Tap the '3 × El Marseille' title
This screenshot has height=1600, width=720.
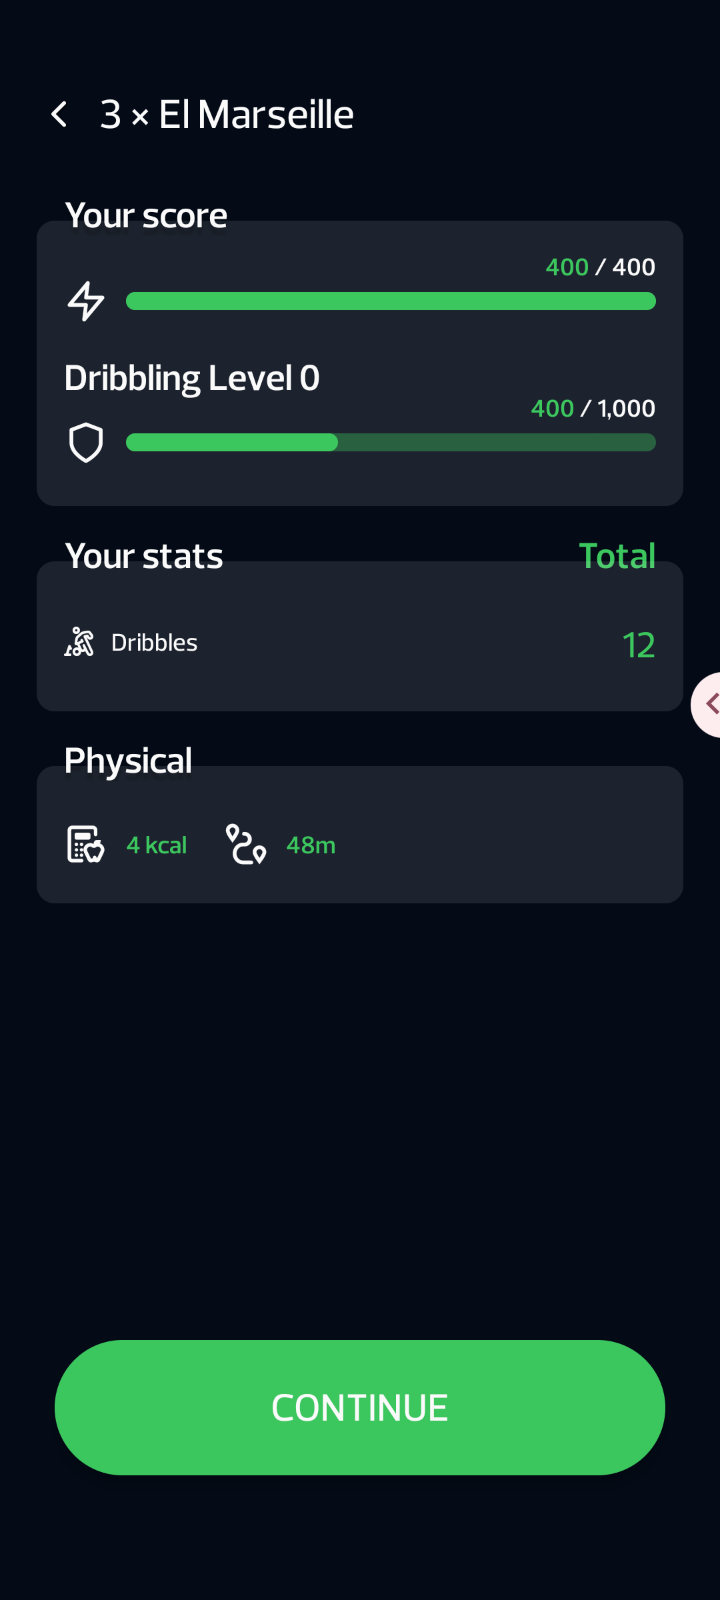pos(227,115)
